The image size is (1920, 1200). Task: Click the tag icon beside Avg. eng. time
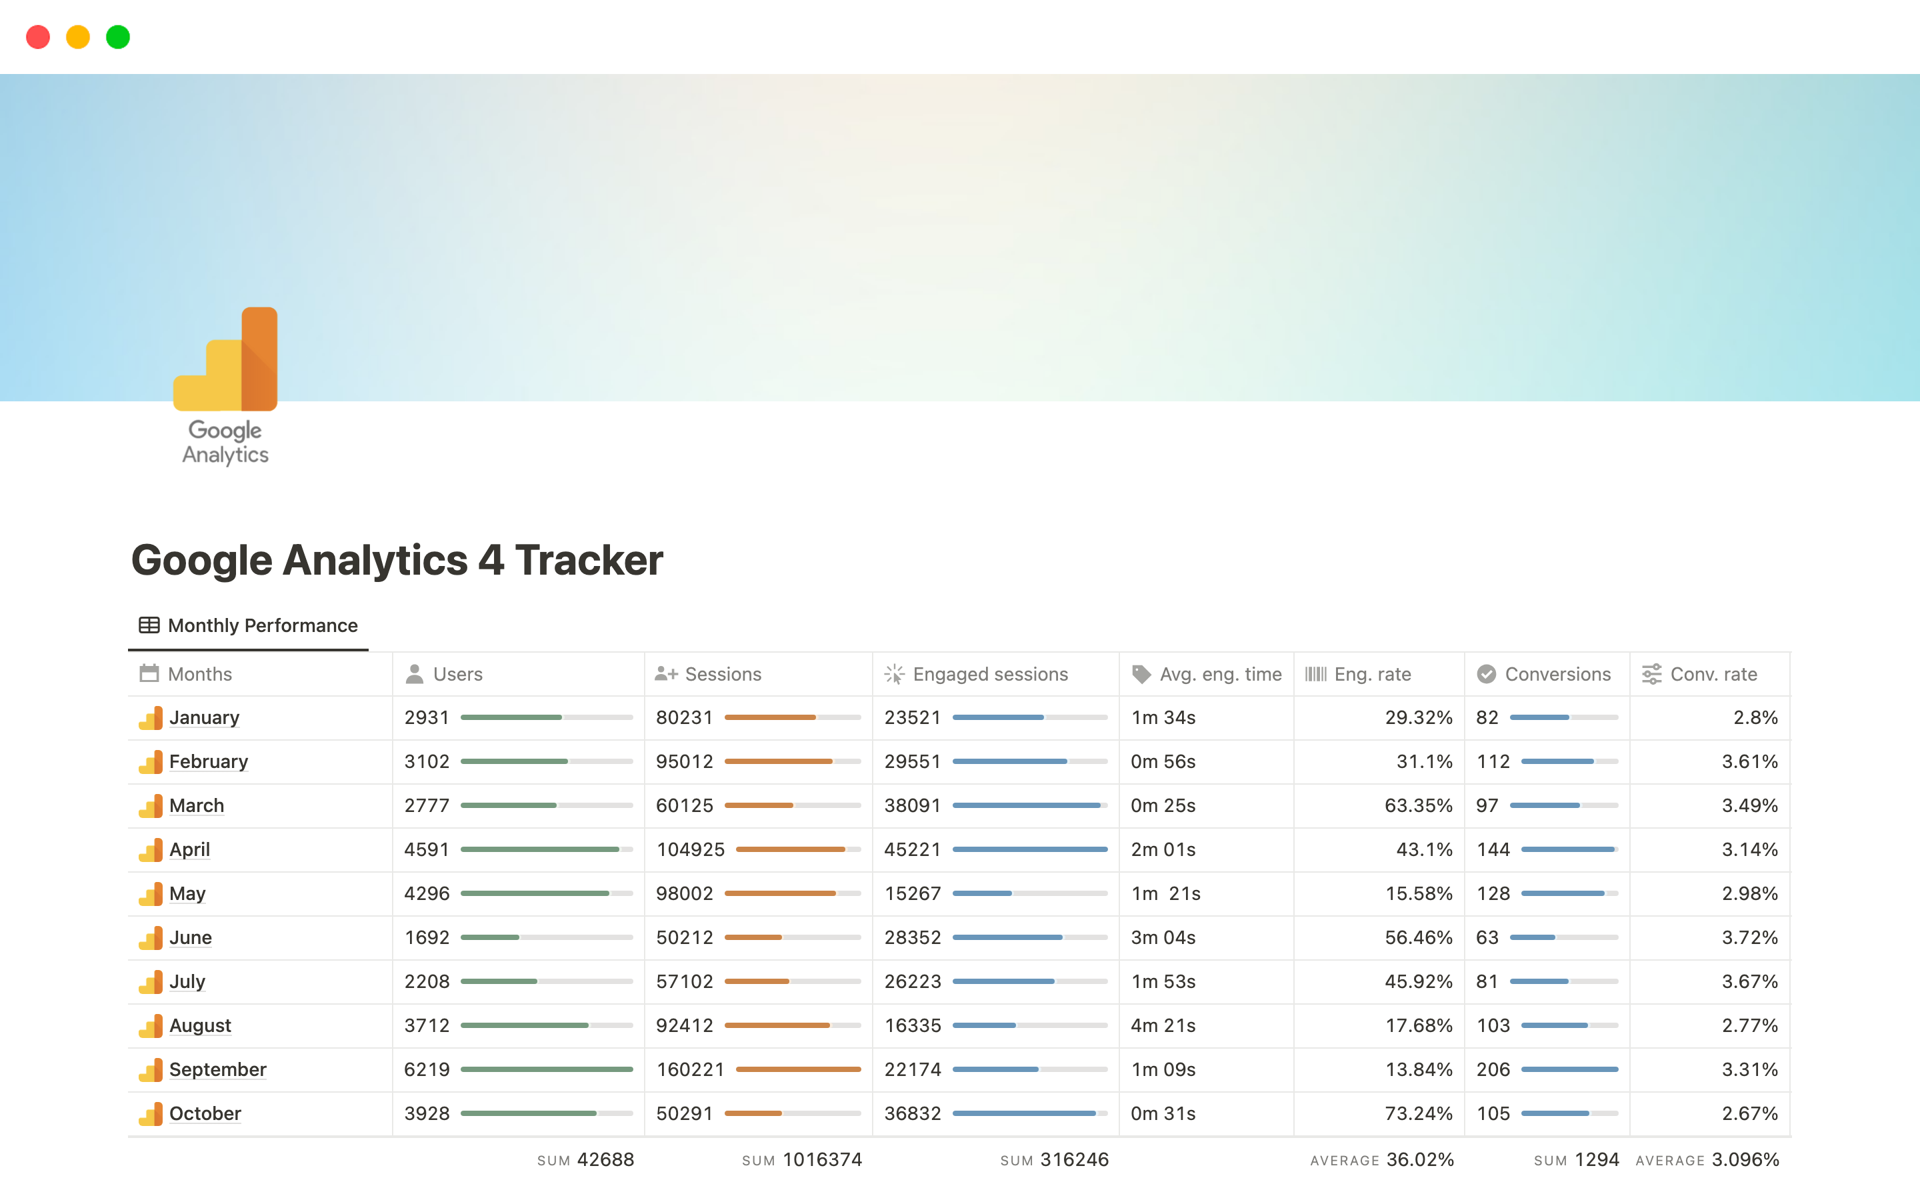(1141, 674)
